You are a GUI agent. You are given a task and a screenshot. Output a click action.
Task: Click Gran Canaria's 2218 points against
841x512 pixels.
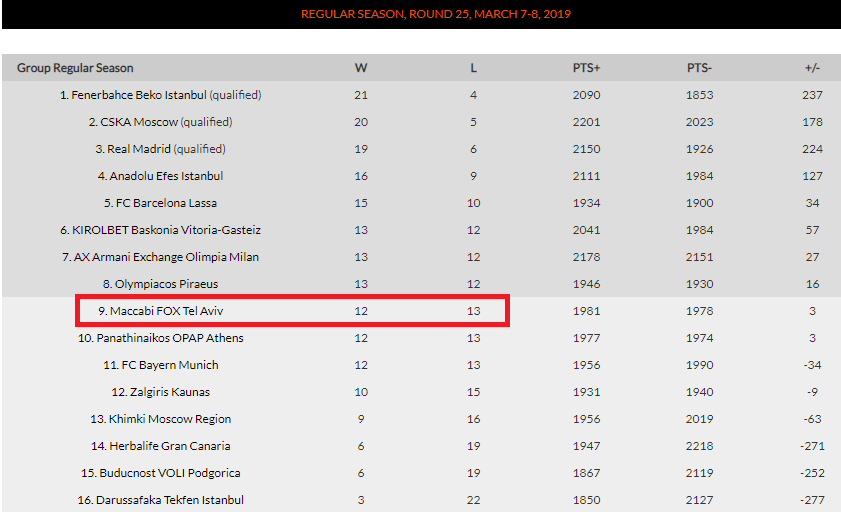pos(699,446)
